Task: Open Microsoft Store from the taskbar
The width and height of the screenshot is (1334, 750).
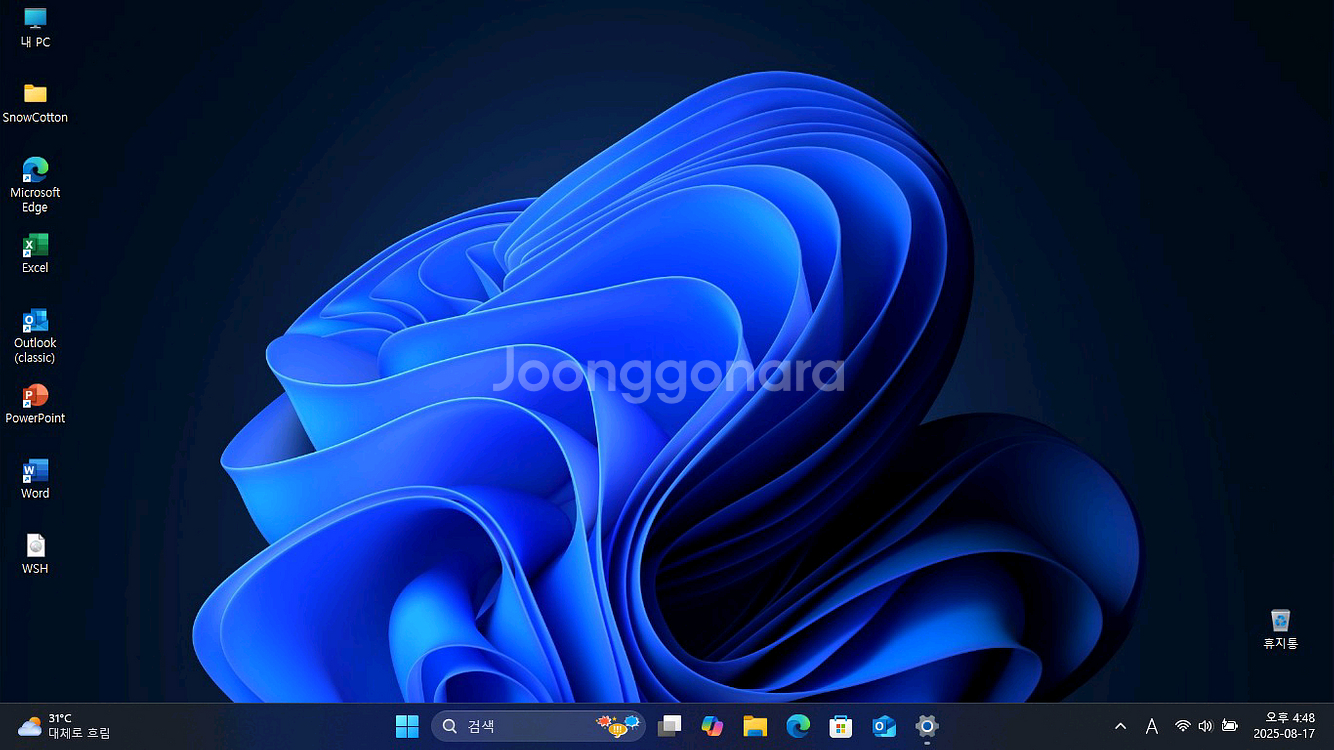Action: (x=841, y=726)
